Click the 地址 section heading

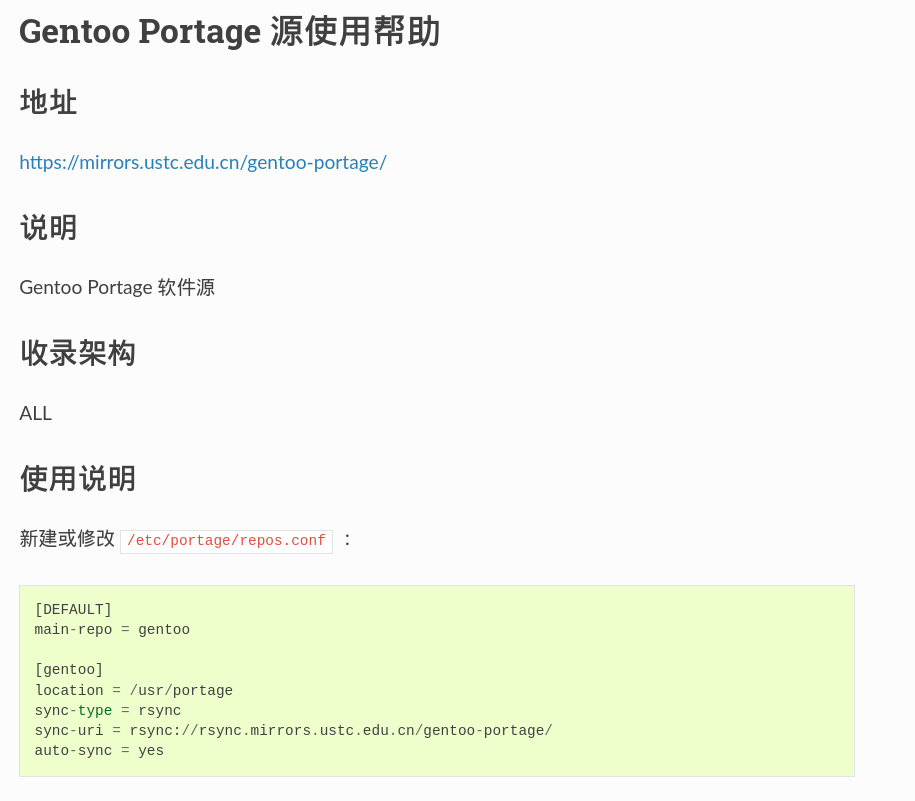48,102
